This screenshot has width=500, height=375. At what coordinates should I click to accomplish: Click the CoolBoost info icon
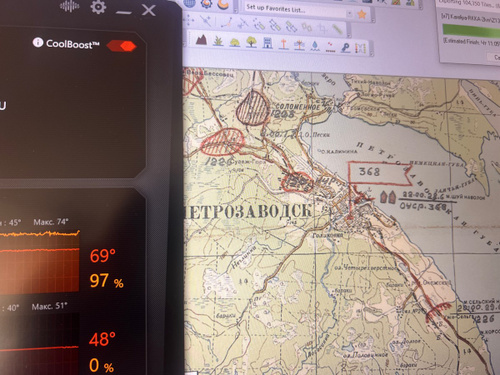[x=38, y=42]
